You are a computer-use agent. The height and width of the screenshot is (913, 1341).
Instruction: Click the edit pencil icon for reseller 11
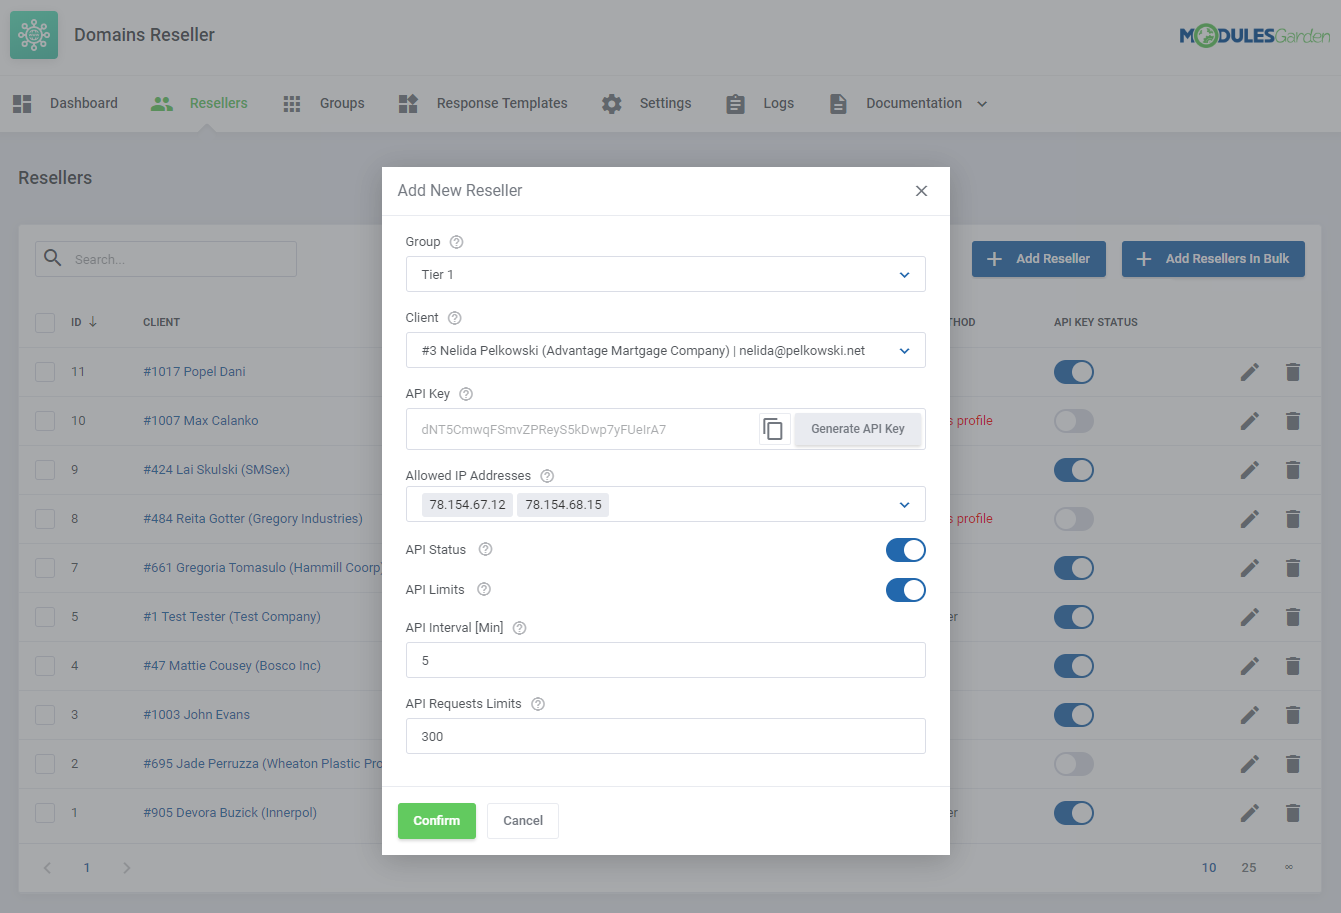1249,371
